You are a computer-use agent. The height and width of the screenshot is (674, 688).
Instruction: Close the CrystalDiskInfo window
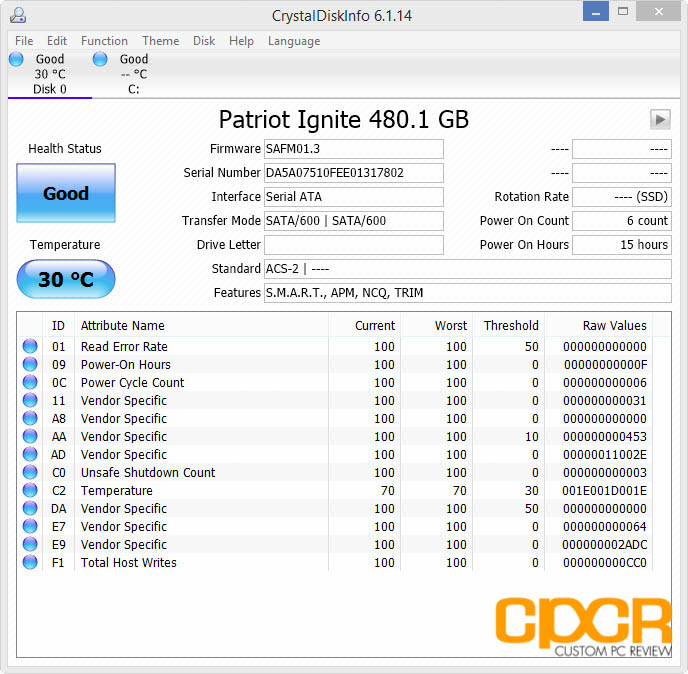coord(659,11)
